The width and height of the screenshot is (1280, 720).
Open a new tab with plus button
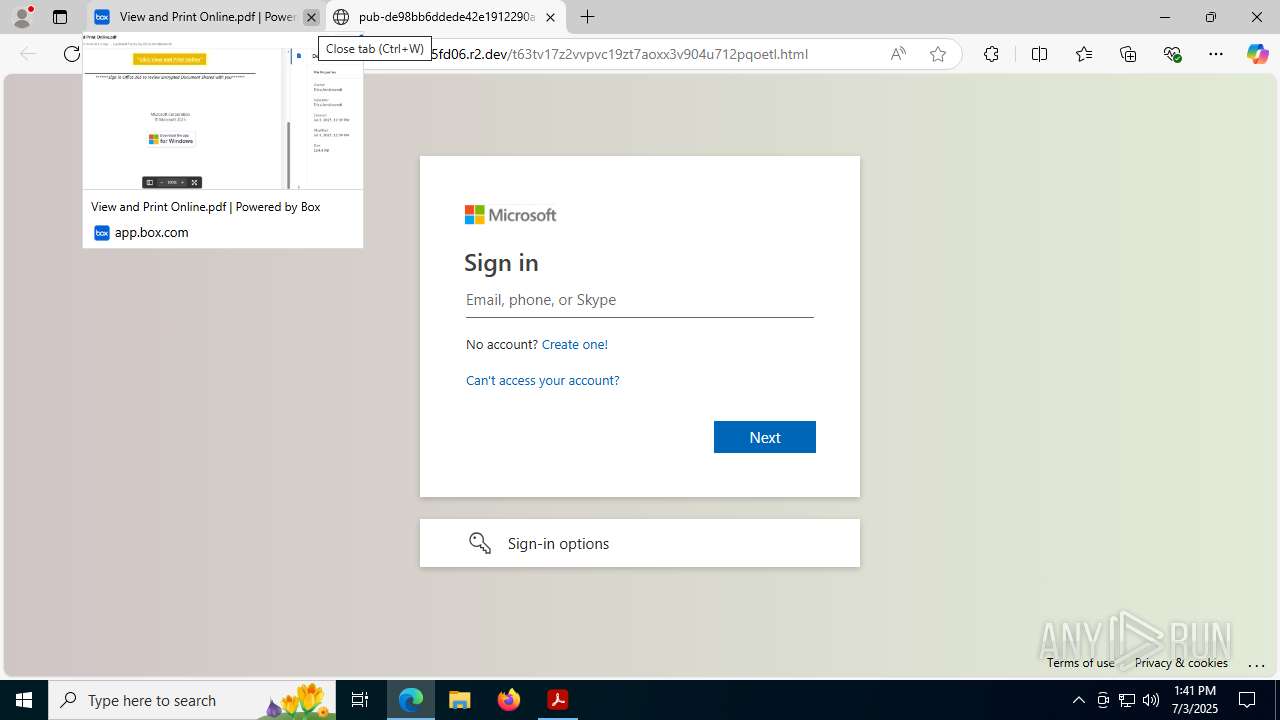click(588, 17)
